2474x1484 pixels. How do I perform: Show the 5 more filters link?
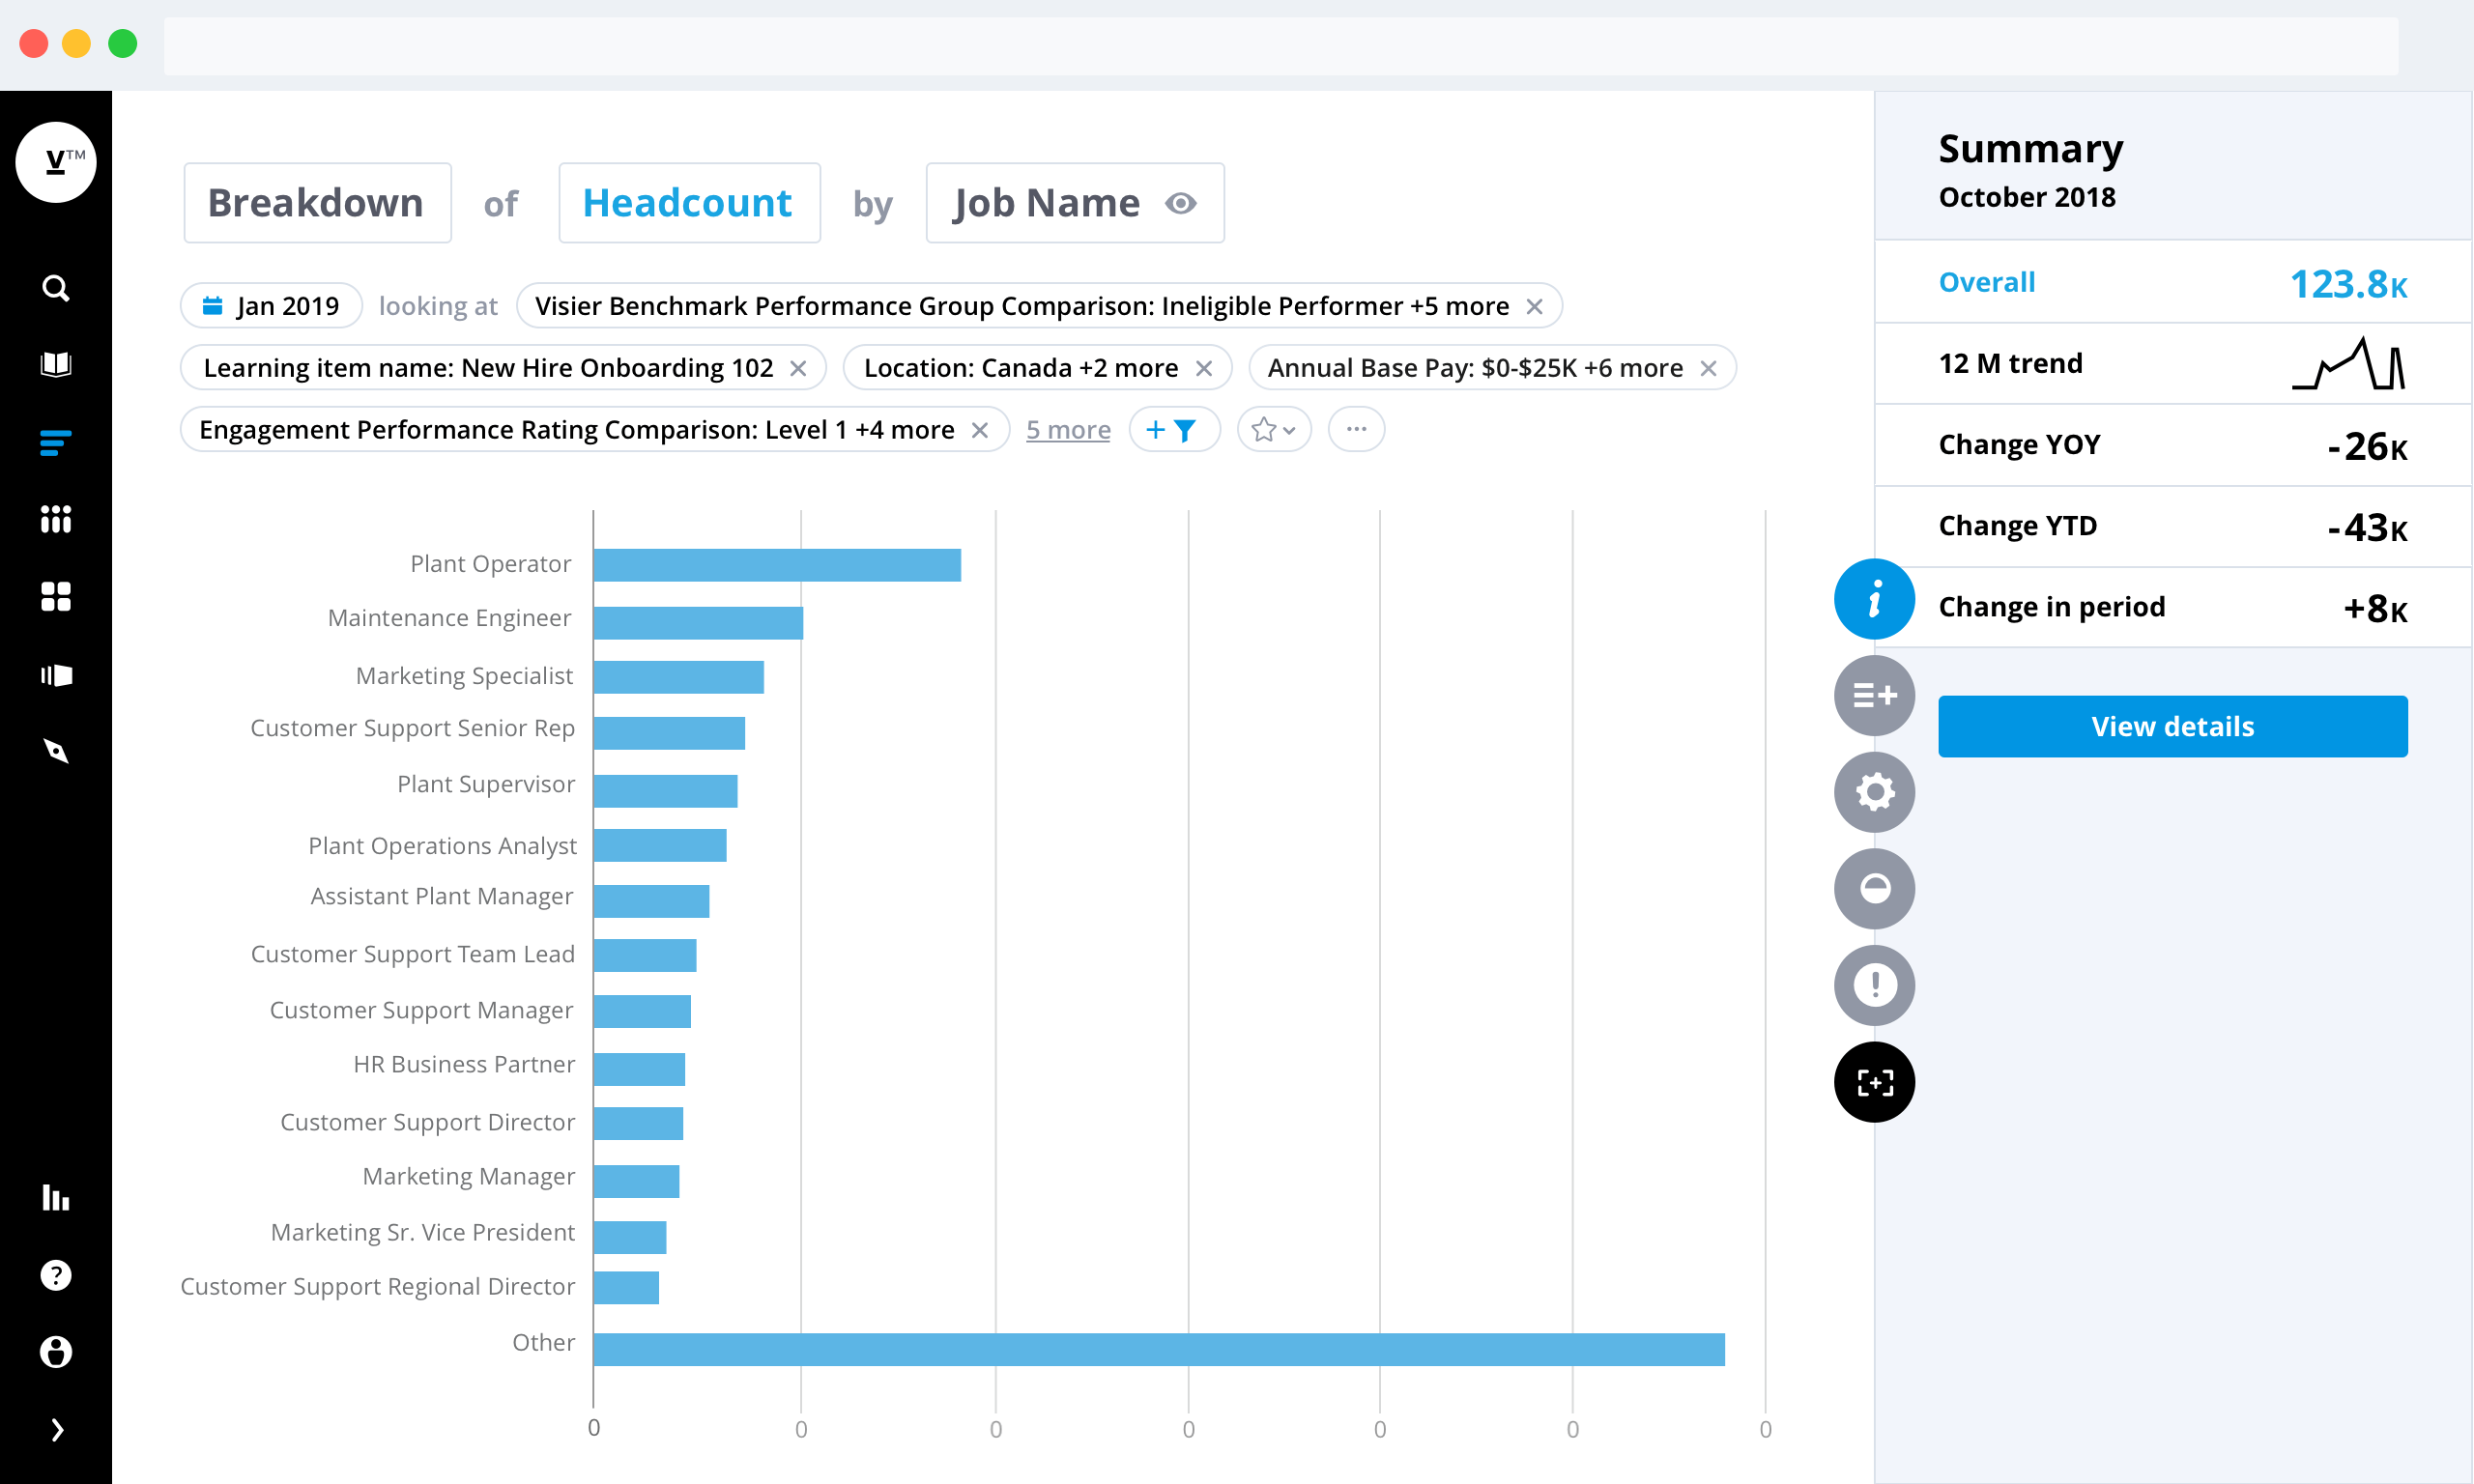(x=1068, y=430)
